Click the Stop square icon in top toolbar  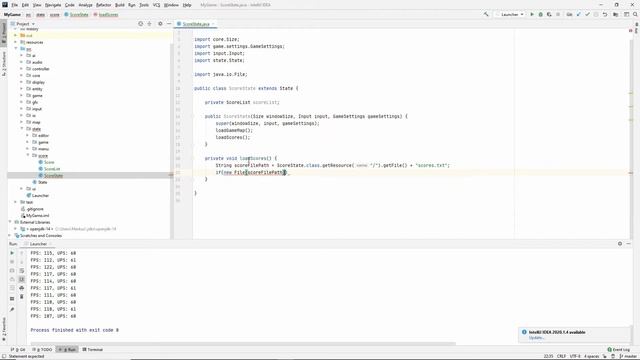point(558,14)
